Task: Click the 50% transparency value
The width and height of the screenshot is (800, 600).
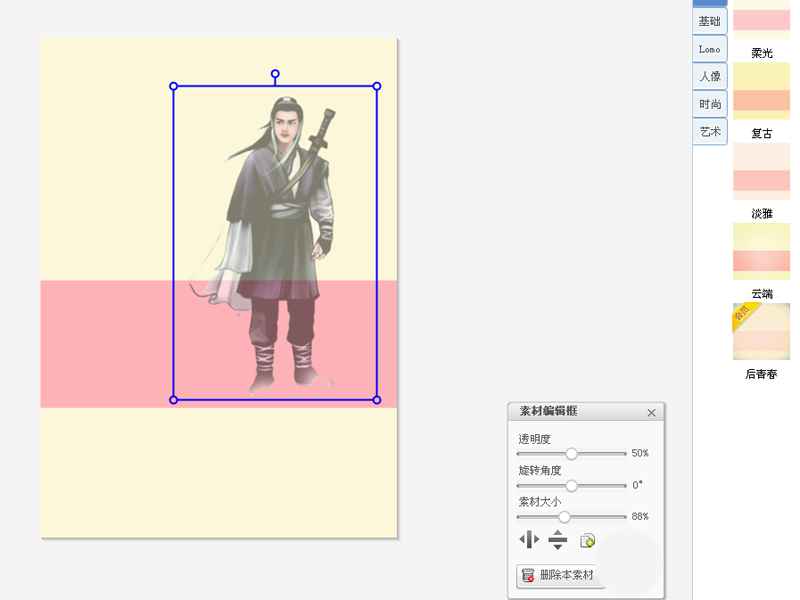Action: [x=640, y=453]
